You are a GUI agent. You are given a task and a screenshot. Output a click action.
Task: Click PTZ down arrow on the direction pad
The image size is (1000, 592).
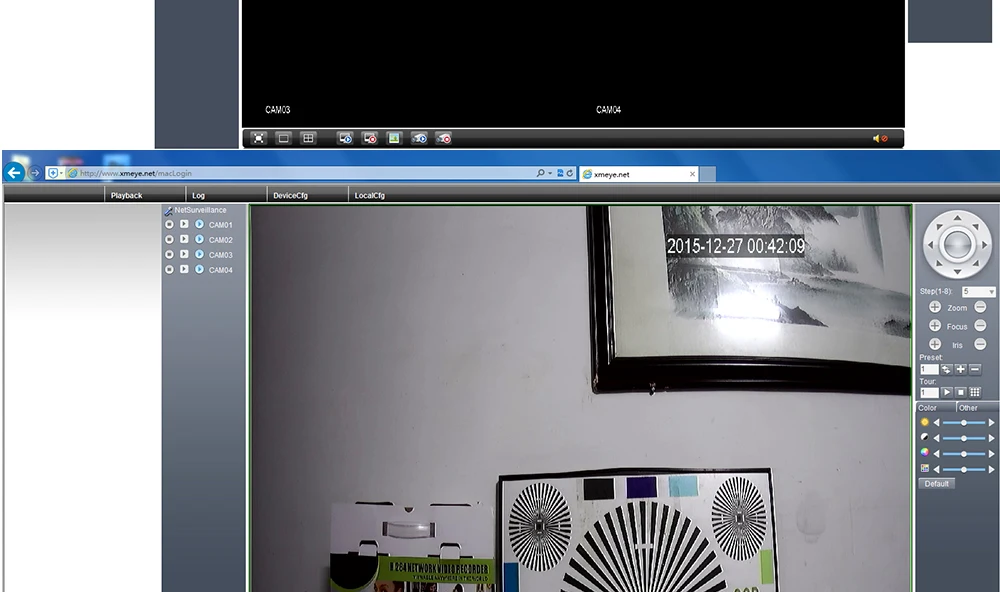(957, 272)
